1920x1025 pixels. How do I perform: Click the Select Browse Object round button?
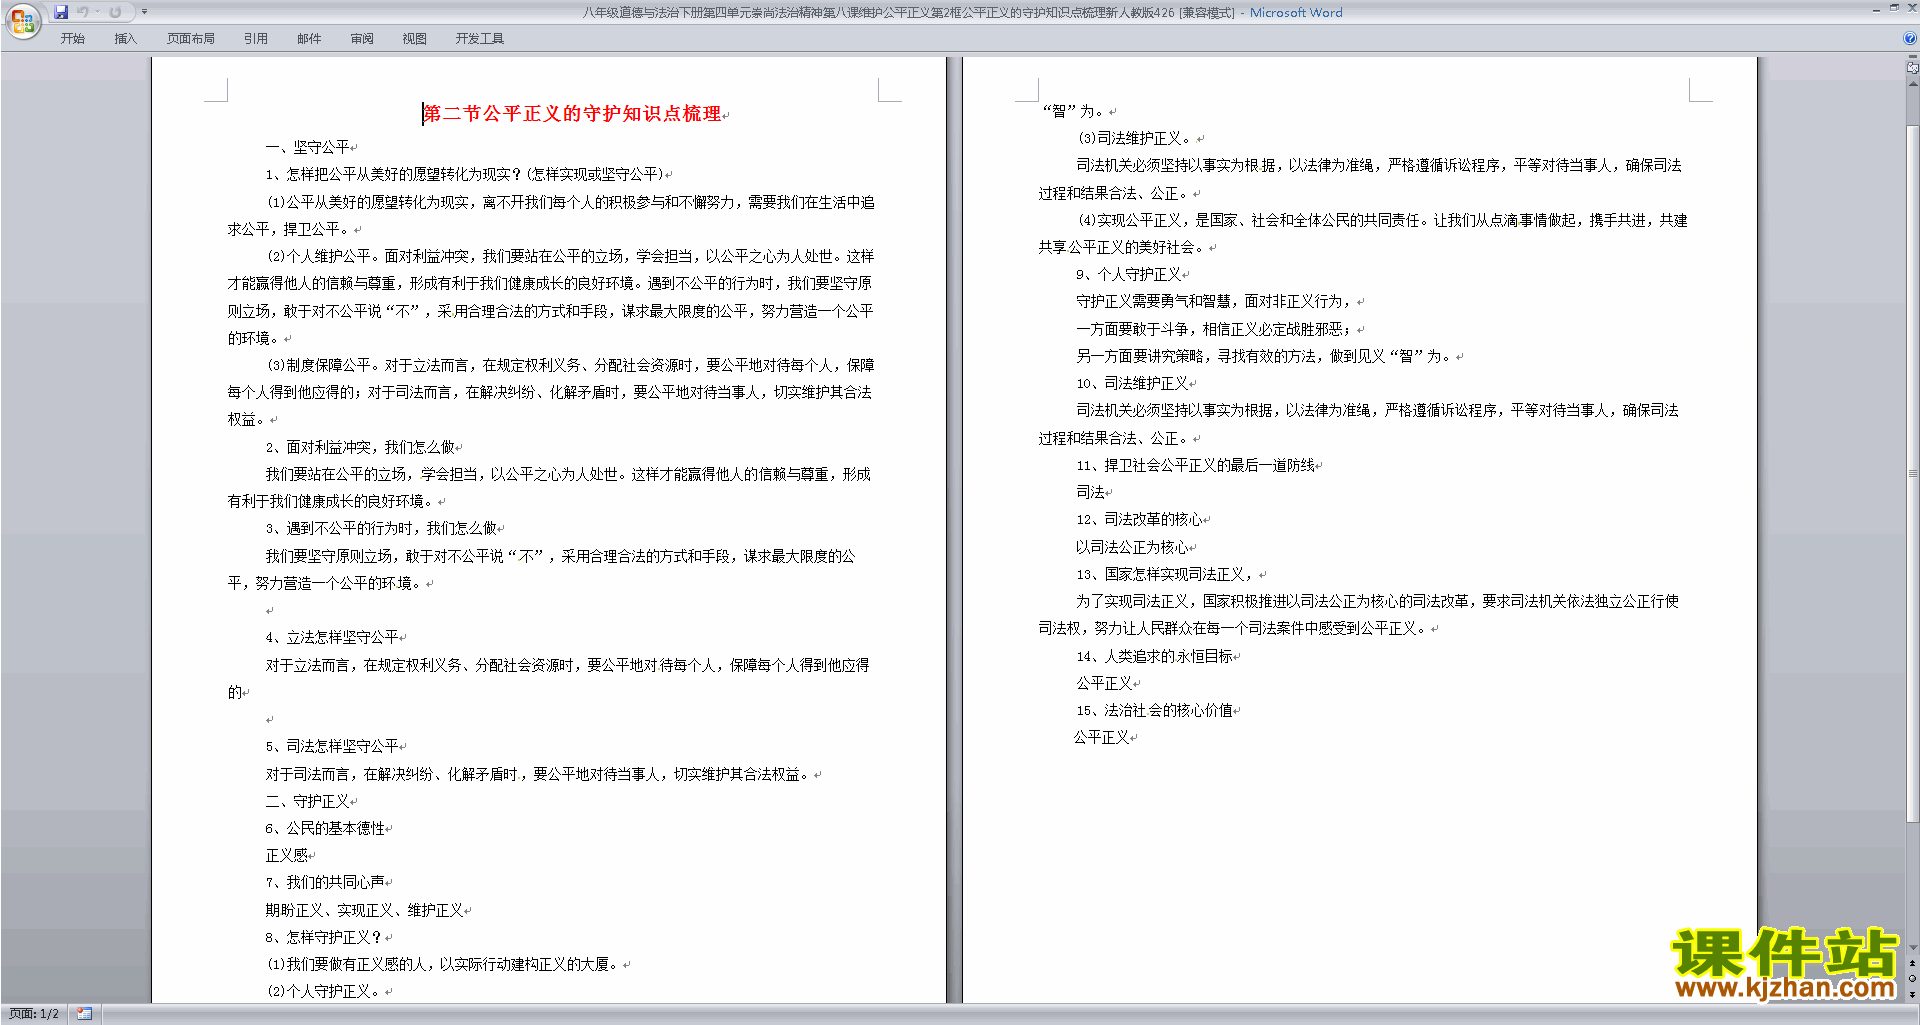[1913, 979]
